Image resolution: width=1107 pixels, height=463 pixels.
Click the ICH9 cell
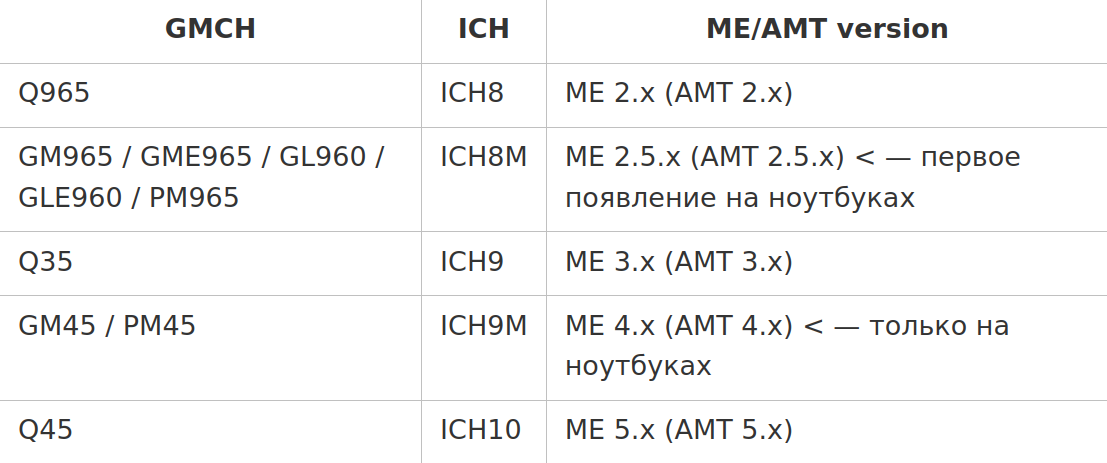pos(484,262)
